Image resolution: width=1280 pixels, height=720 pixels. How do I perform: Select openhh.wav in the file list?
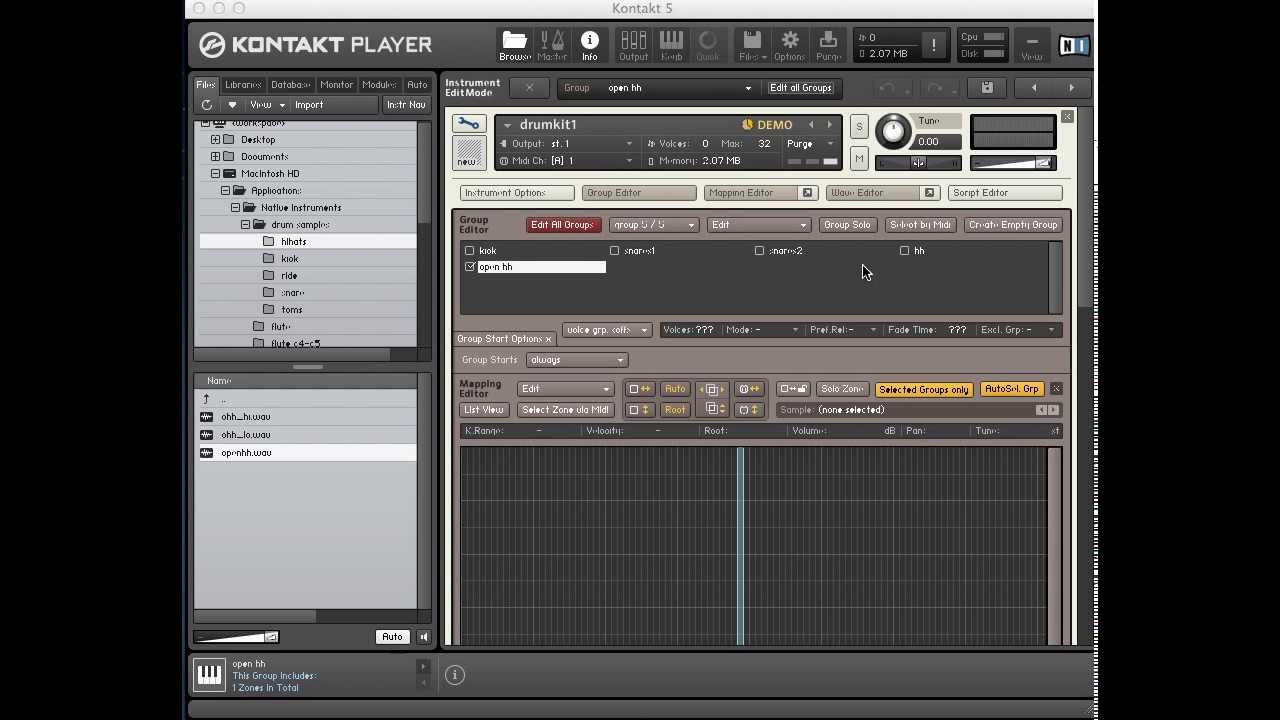(305, 453)
